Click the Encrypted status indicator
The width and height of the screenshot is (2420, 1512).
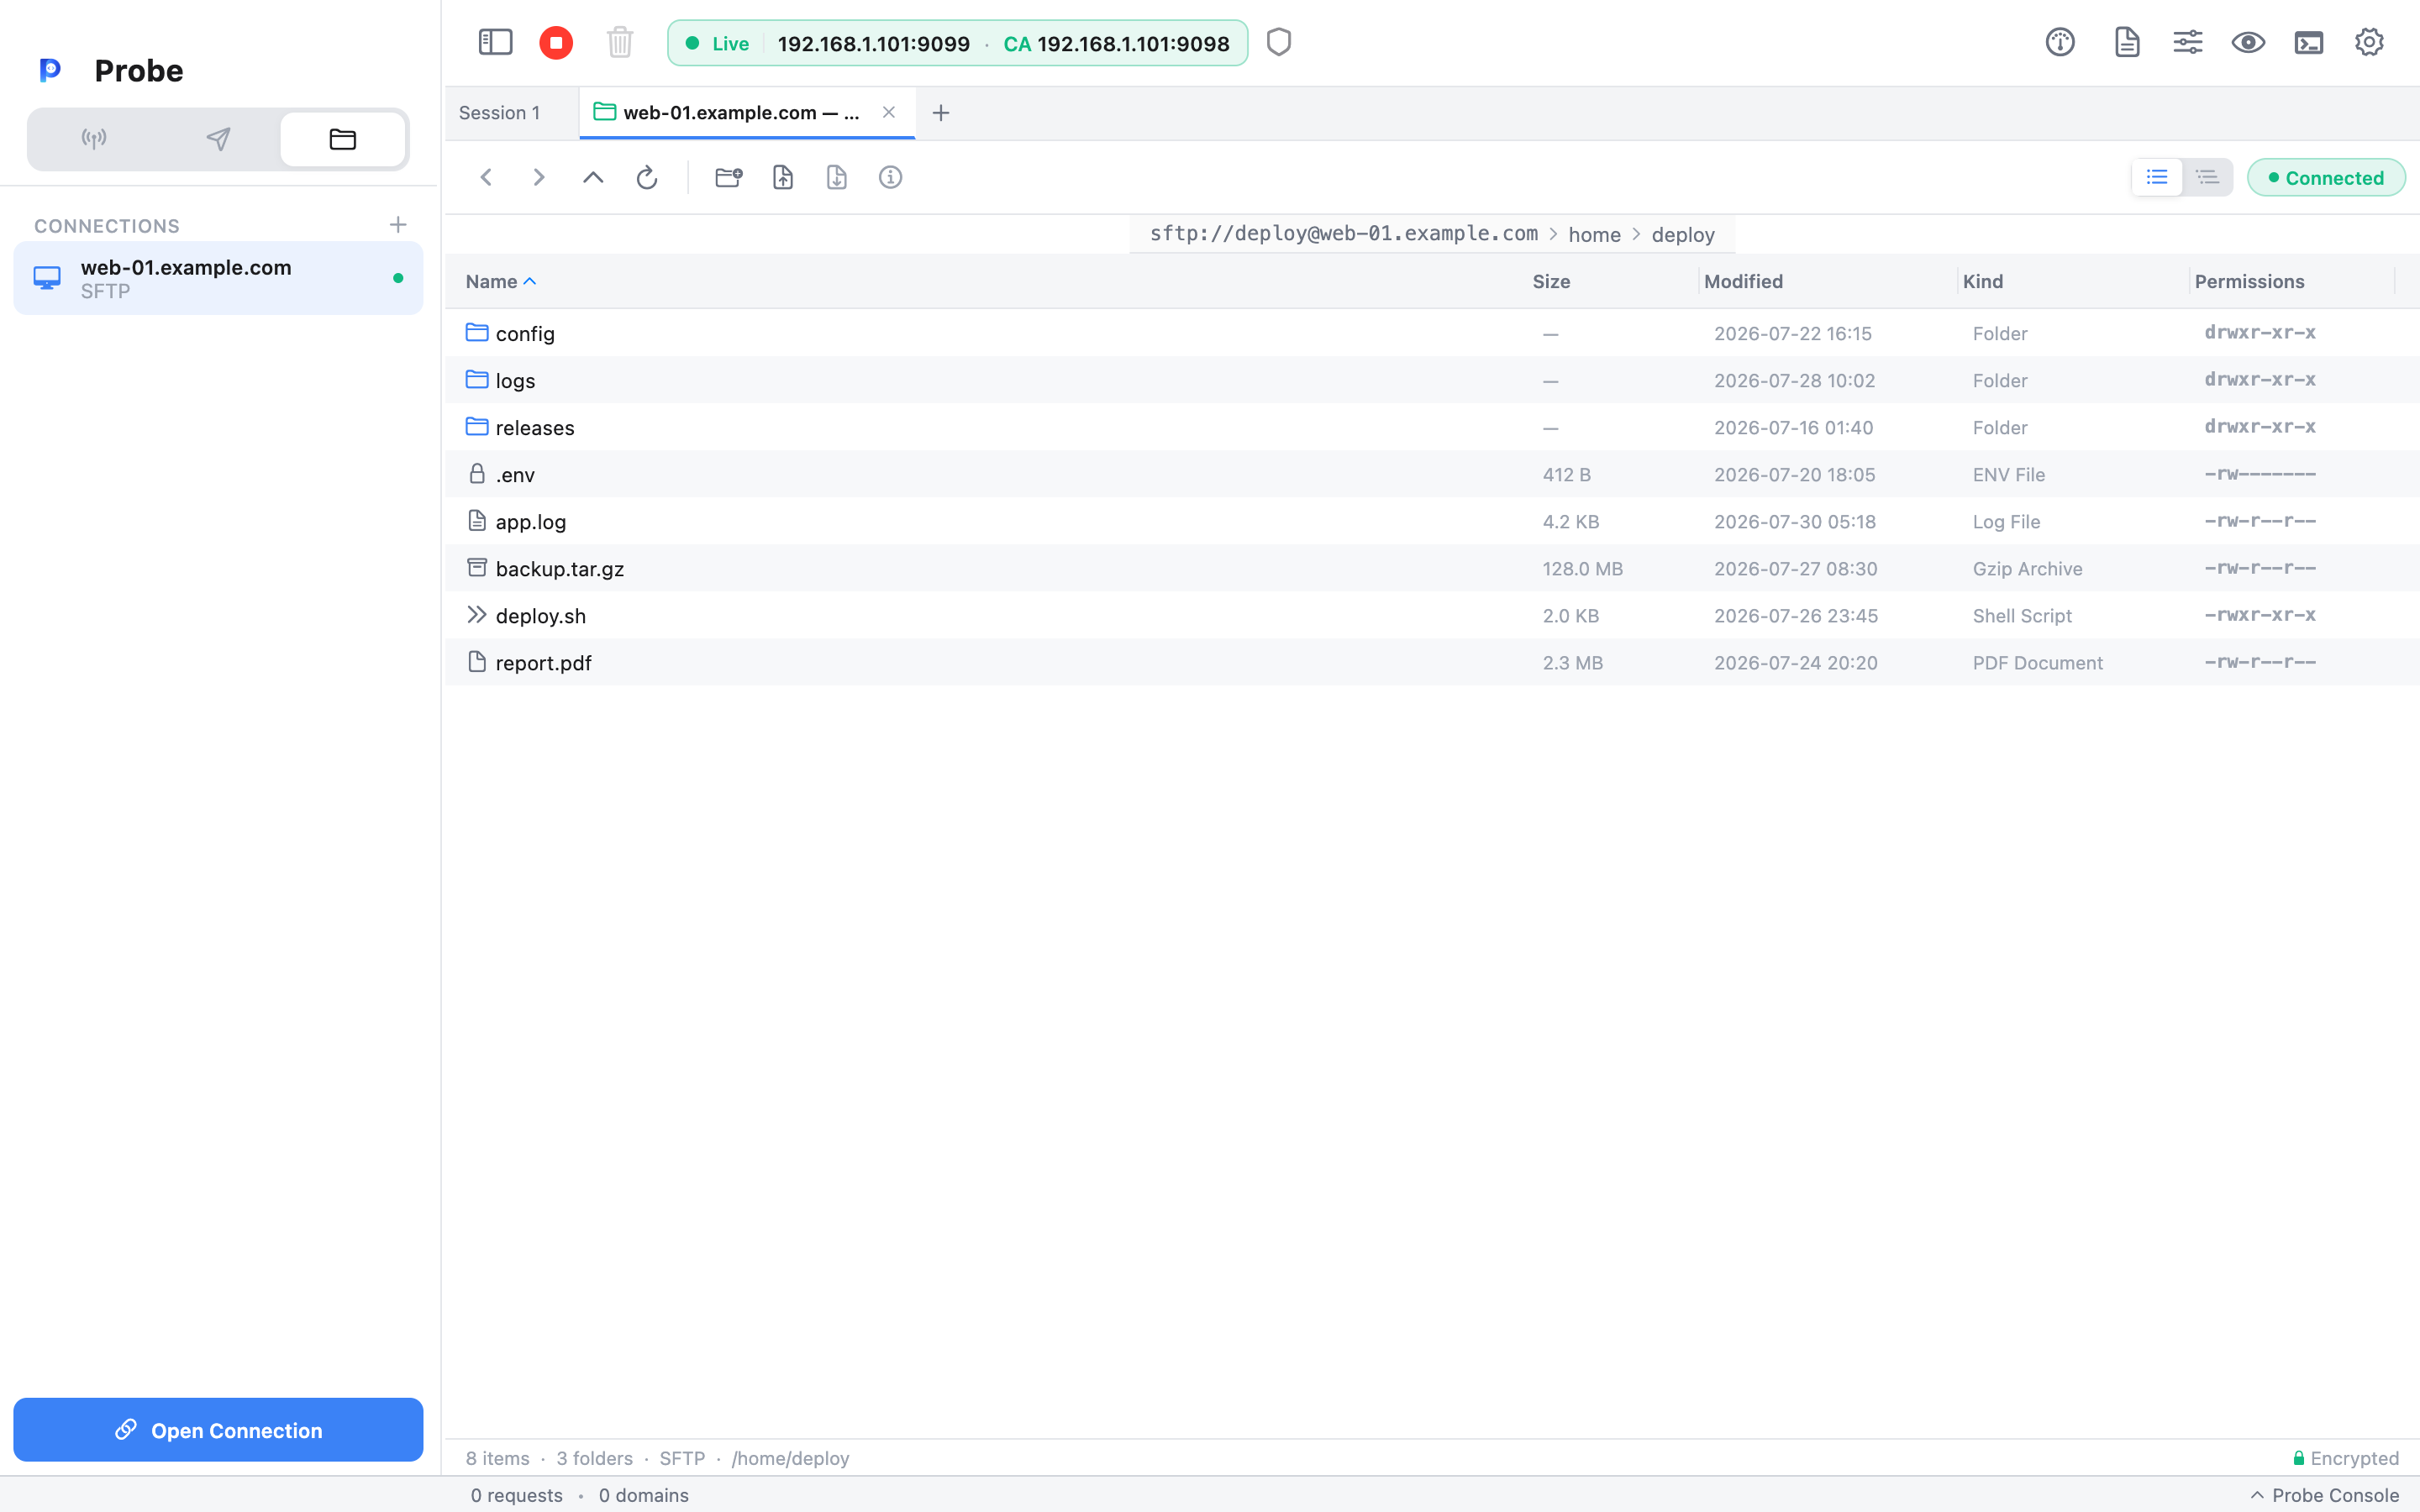2346,1458
